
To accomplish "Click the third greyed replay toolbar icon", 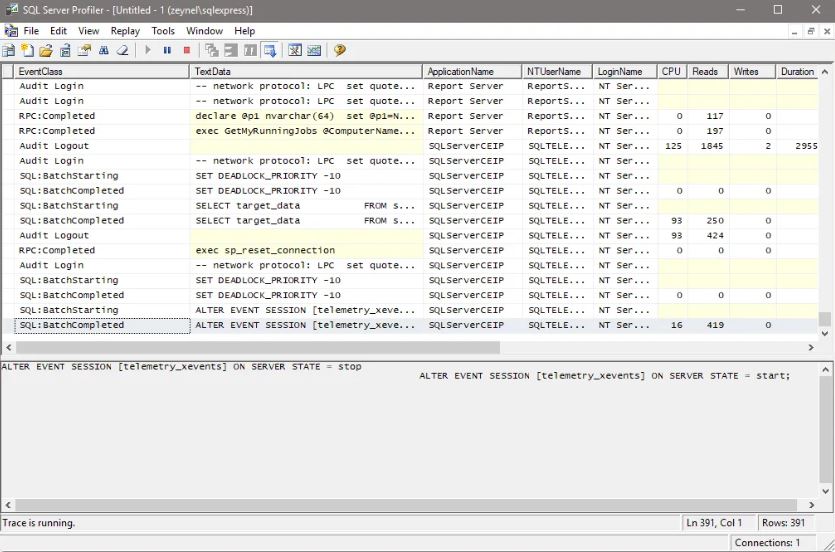I will tap(250, 51).
